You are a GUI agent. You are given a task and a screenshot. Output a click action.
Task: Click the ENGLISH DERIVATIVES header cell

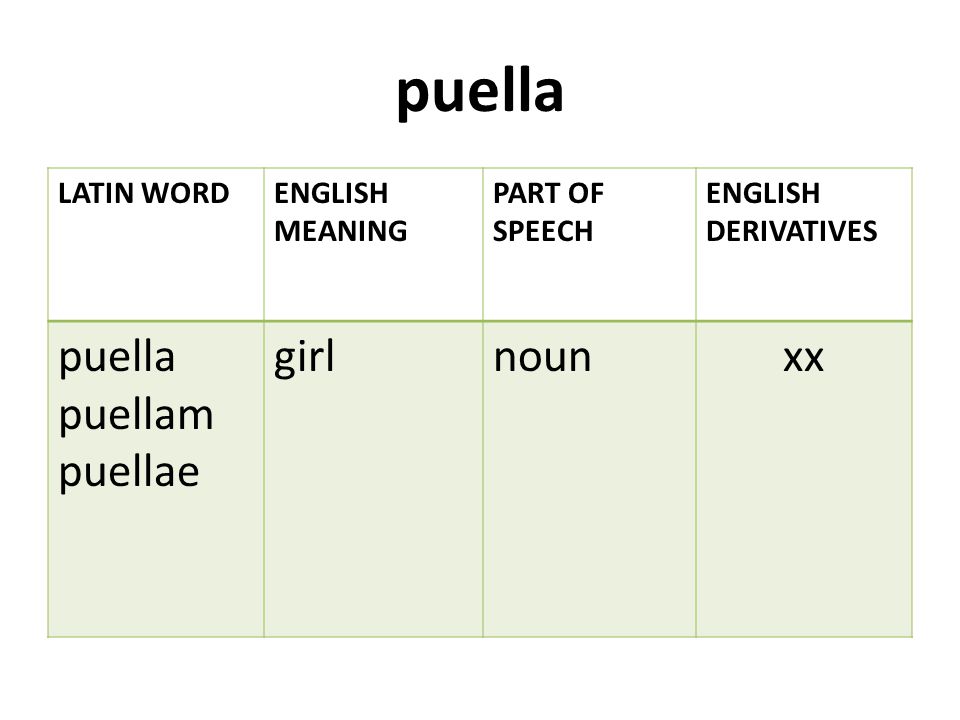(x=804, y=244)
